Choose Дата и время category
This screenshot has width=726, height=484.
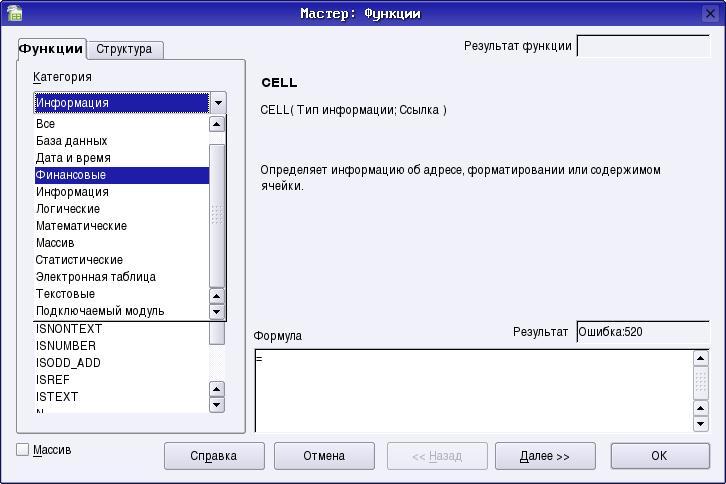(122, 158)
